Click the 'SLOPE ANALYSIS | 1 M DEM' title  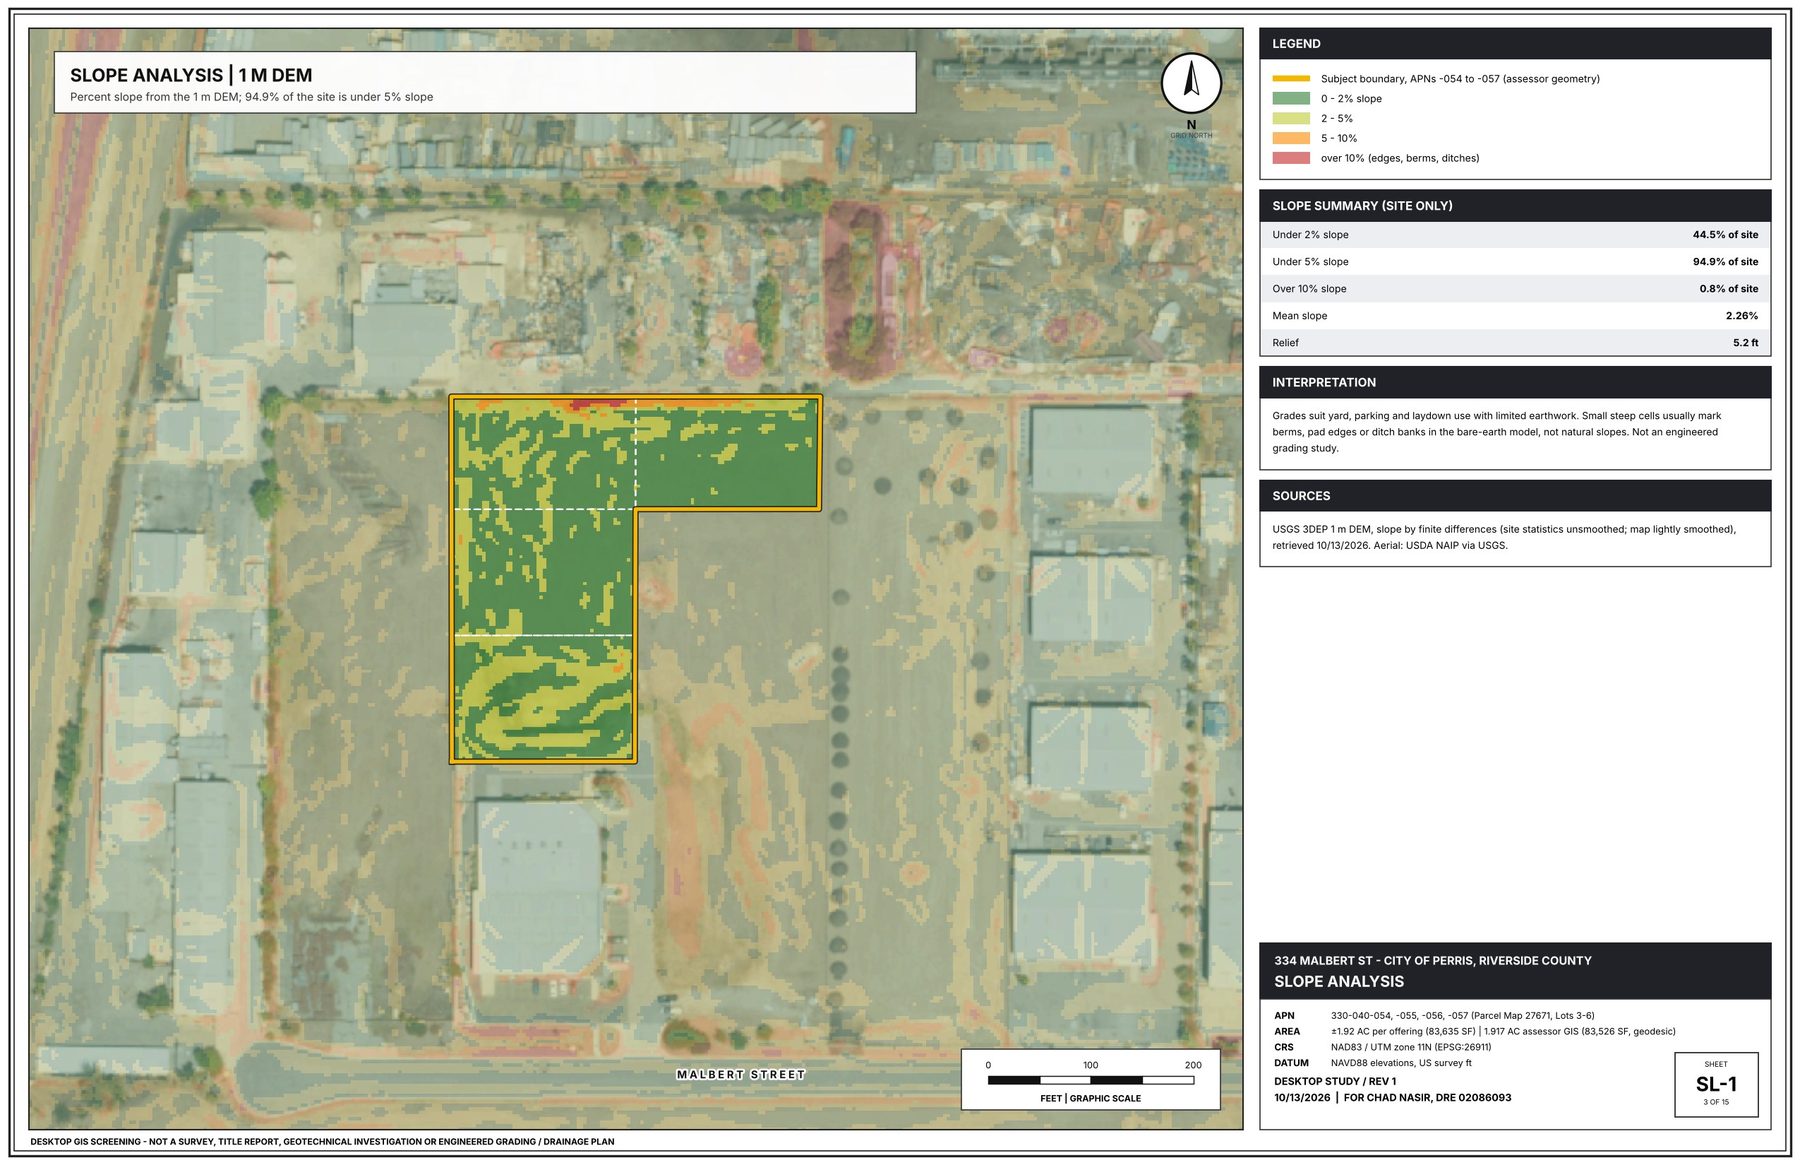191,75
